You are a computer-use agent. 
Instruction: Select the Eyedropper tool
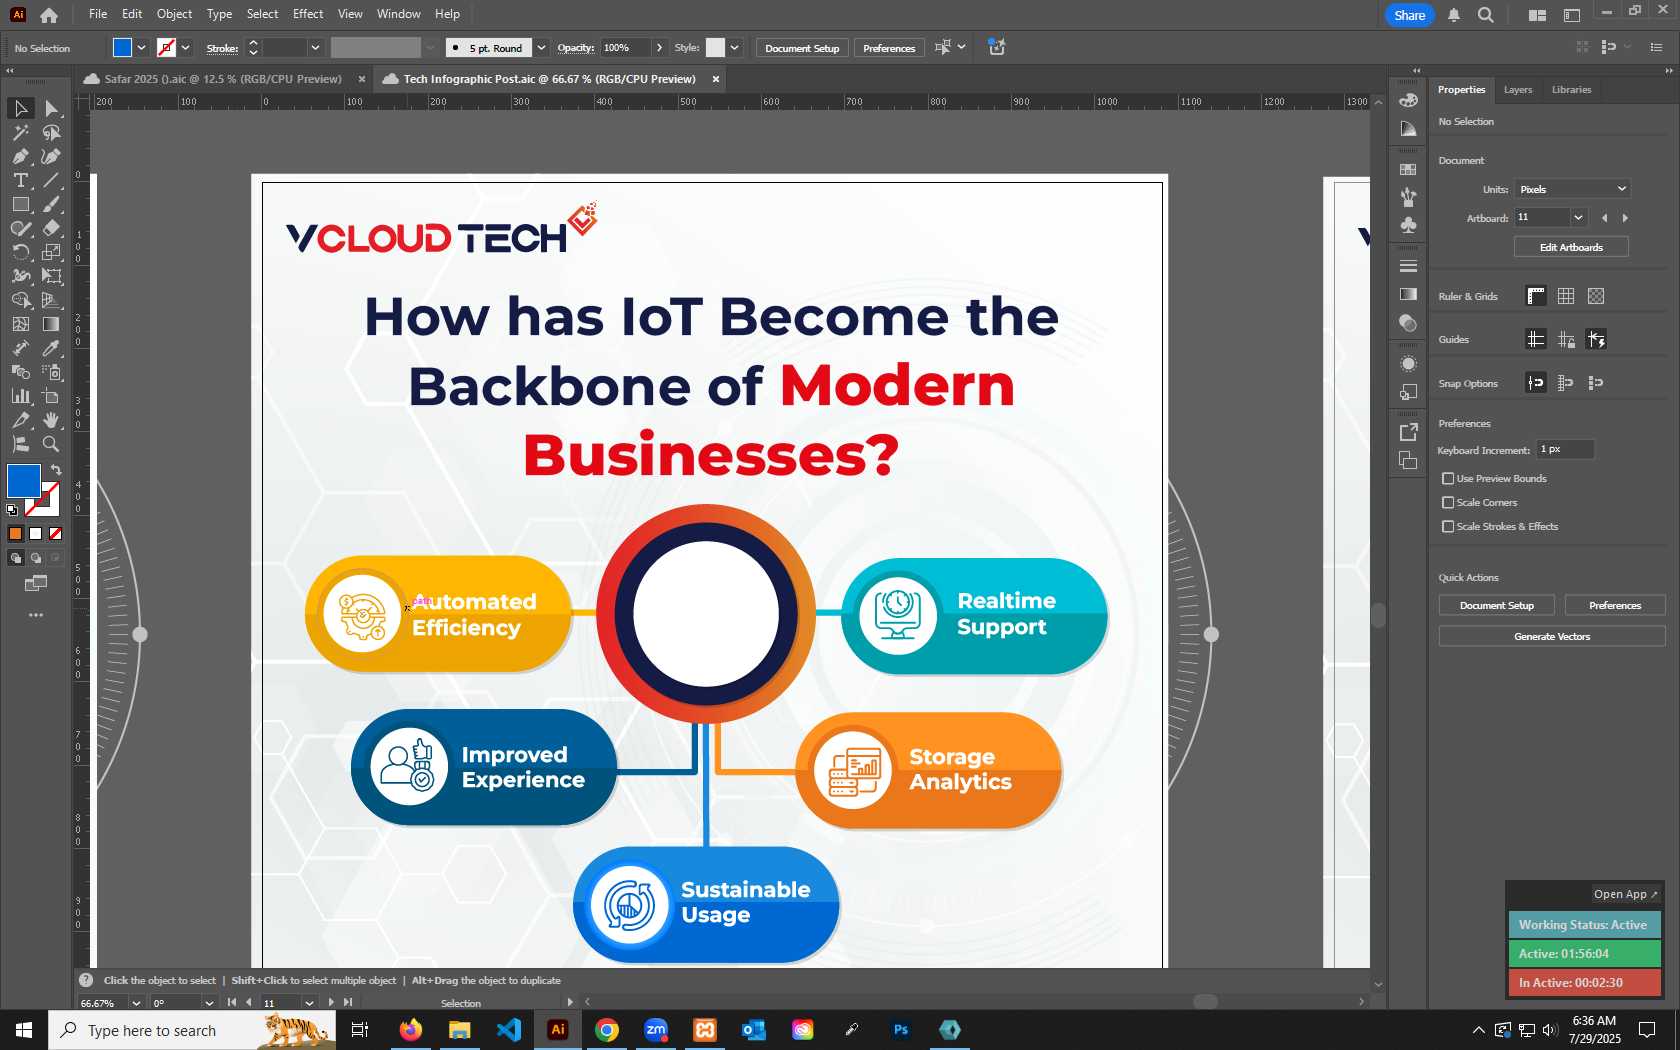(51, 348)
